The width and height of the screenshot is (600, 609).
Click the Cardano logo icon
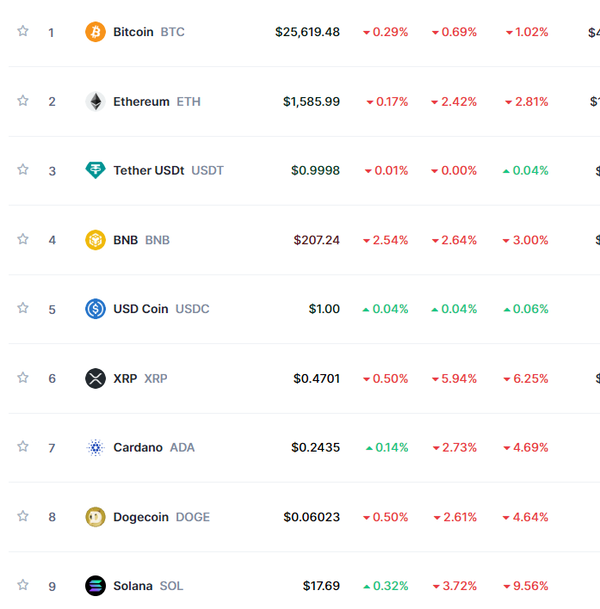(x=95, y=448)
